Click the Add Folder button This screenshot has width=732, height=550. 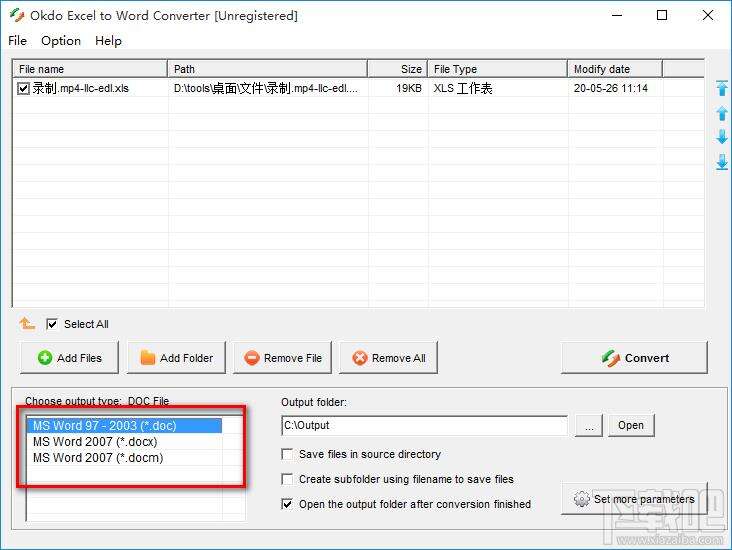(176, 358)
